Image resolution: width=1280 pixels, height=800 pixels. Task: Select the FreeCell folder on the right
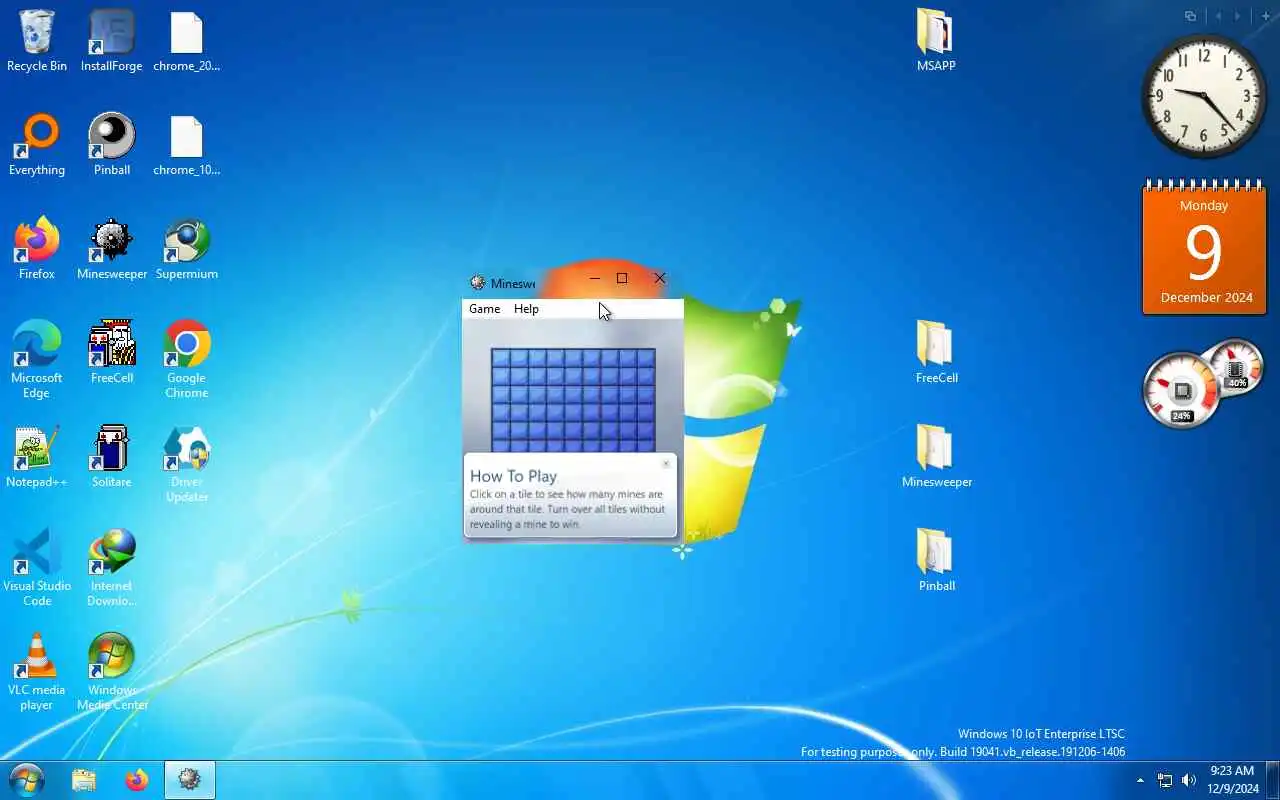click(936, 352)
